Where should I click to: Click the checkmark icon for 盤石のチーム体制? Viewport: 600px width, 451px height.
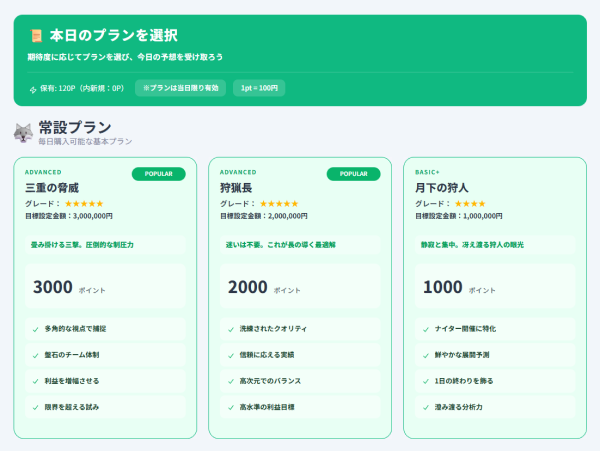pos(36,355)
